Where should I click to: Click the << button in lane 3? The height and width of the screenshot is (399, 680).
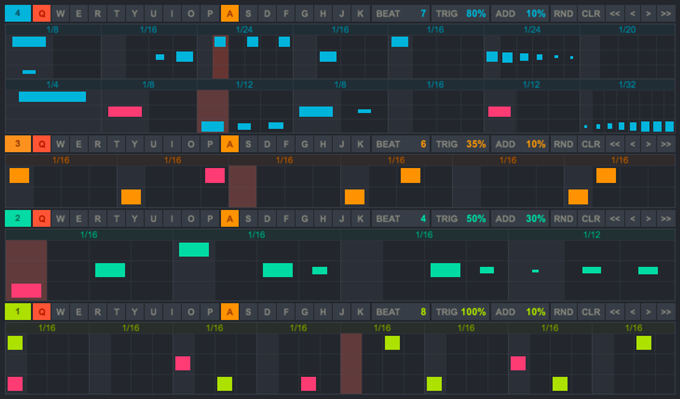coord(615,144)
